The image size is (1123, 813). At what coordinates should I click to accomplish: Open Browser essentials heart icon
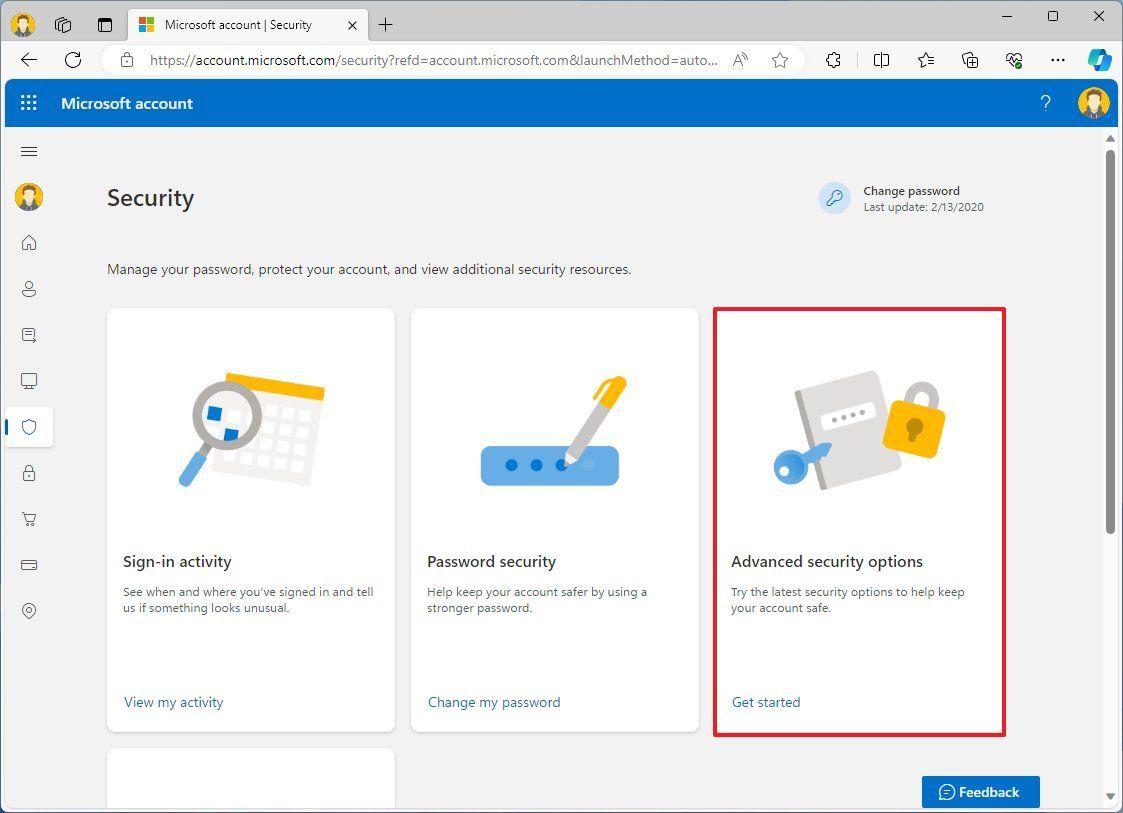click(x=1013, y=60)
